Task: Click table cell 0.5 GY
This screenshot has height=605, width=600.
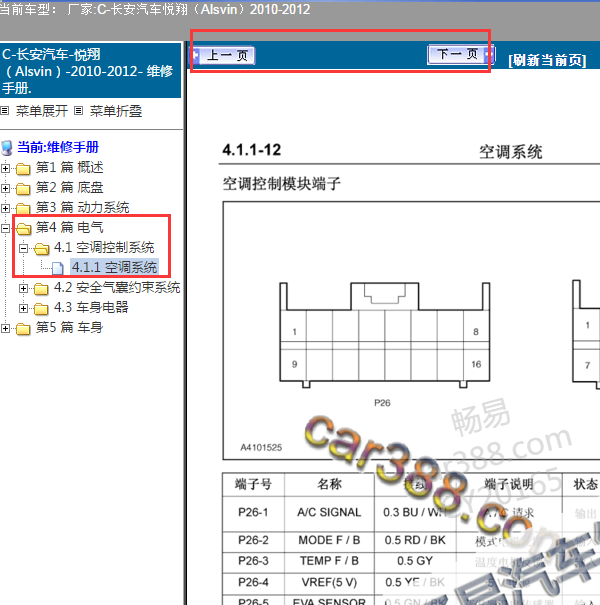Action: click(415, 561)
